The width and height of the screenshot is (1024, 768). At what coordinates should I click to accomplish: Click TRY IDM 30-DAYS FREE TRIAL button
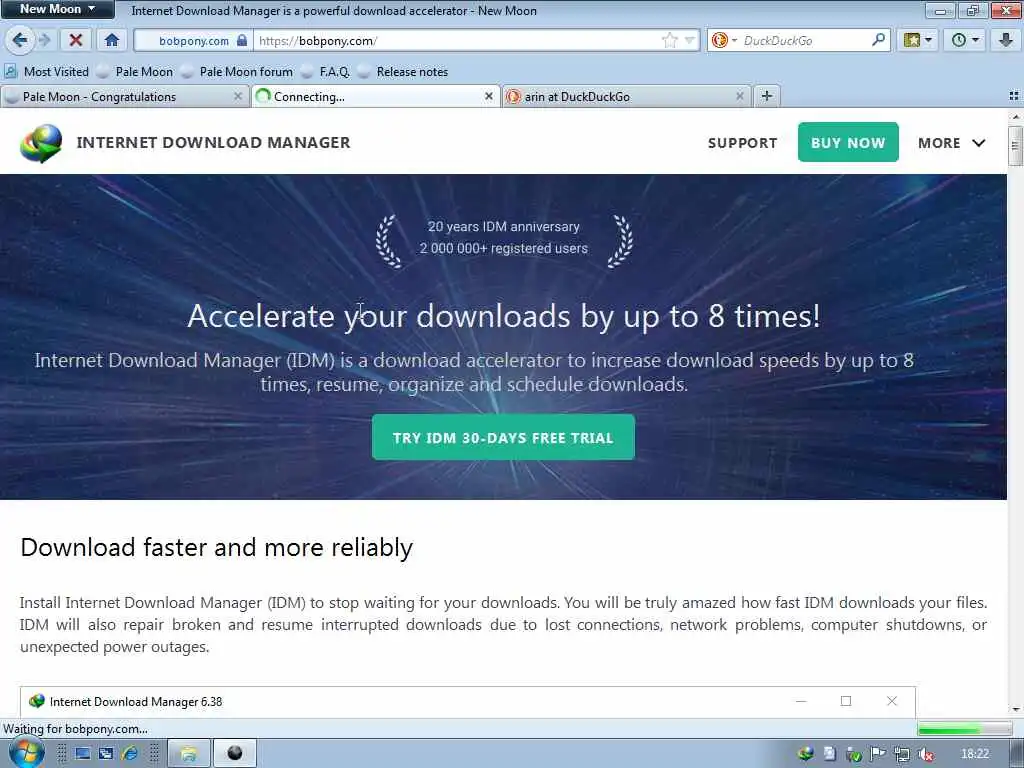tap(503, 438)
